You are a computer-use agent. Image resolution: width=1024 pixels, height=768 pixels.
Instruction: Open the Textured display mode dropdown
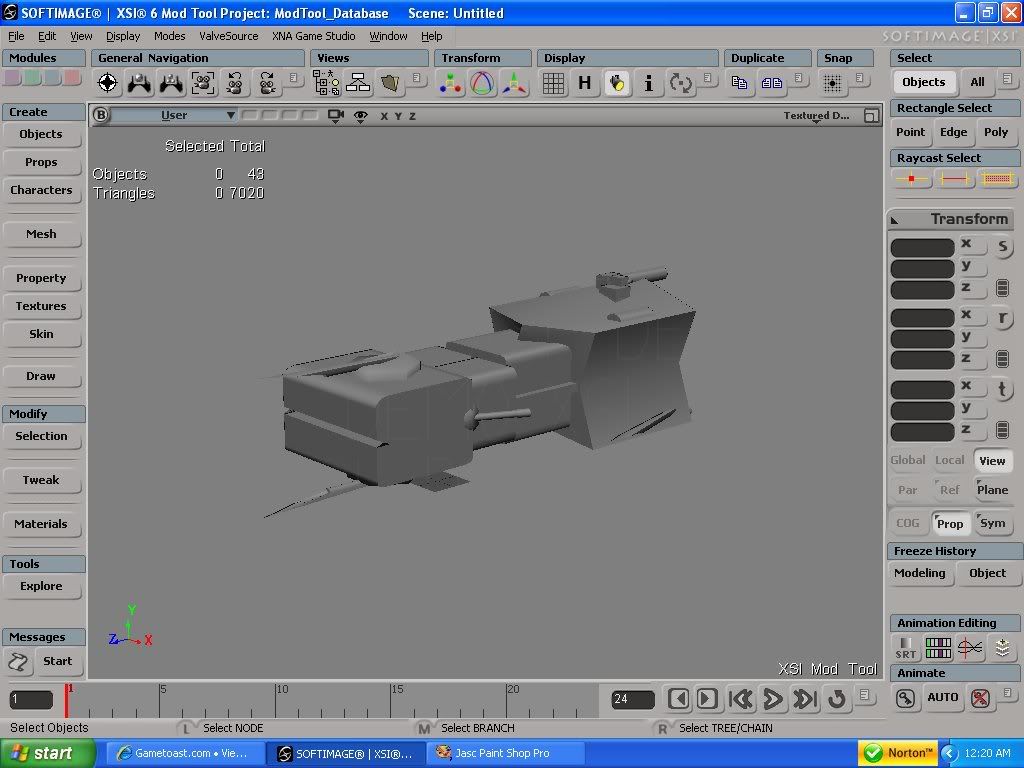point(816,116)
